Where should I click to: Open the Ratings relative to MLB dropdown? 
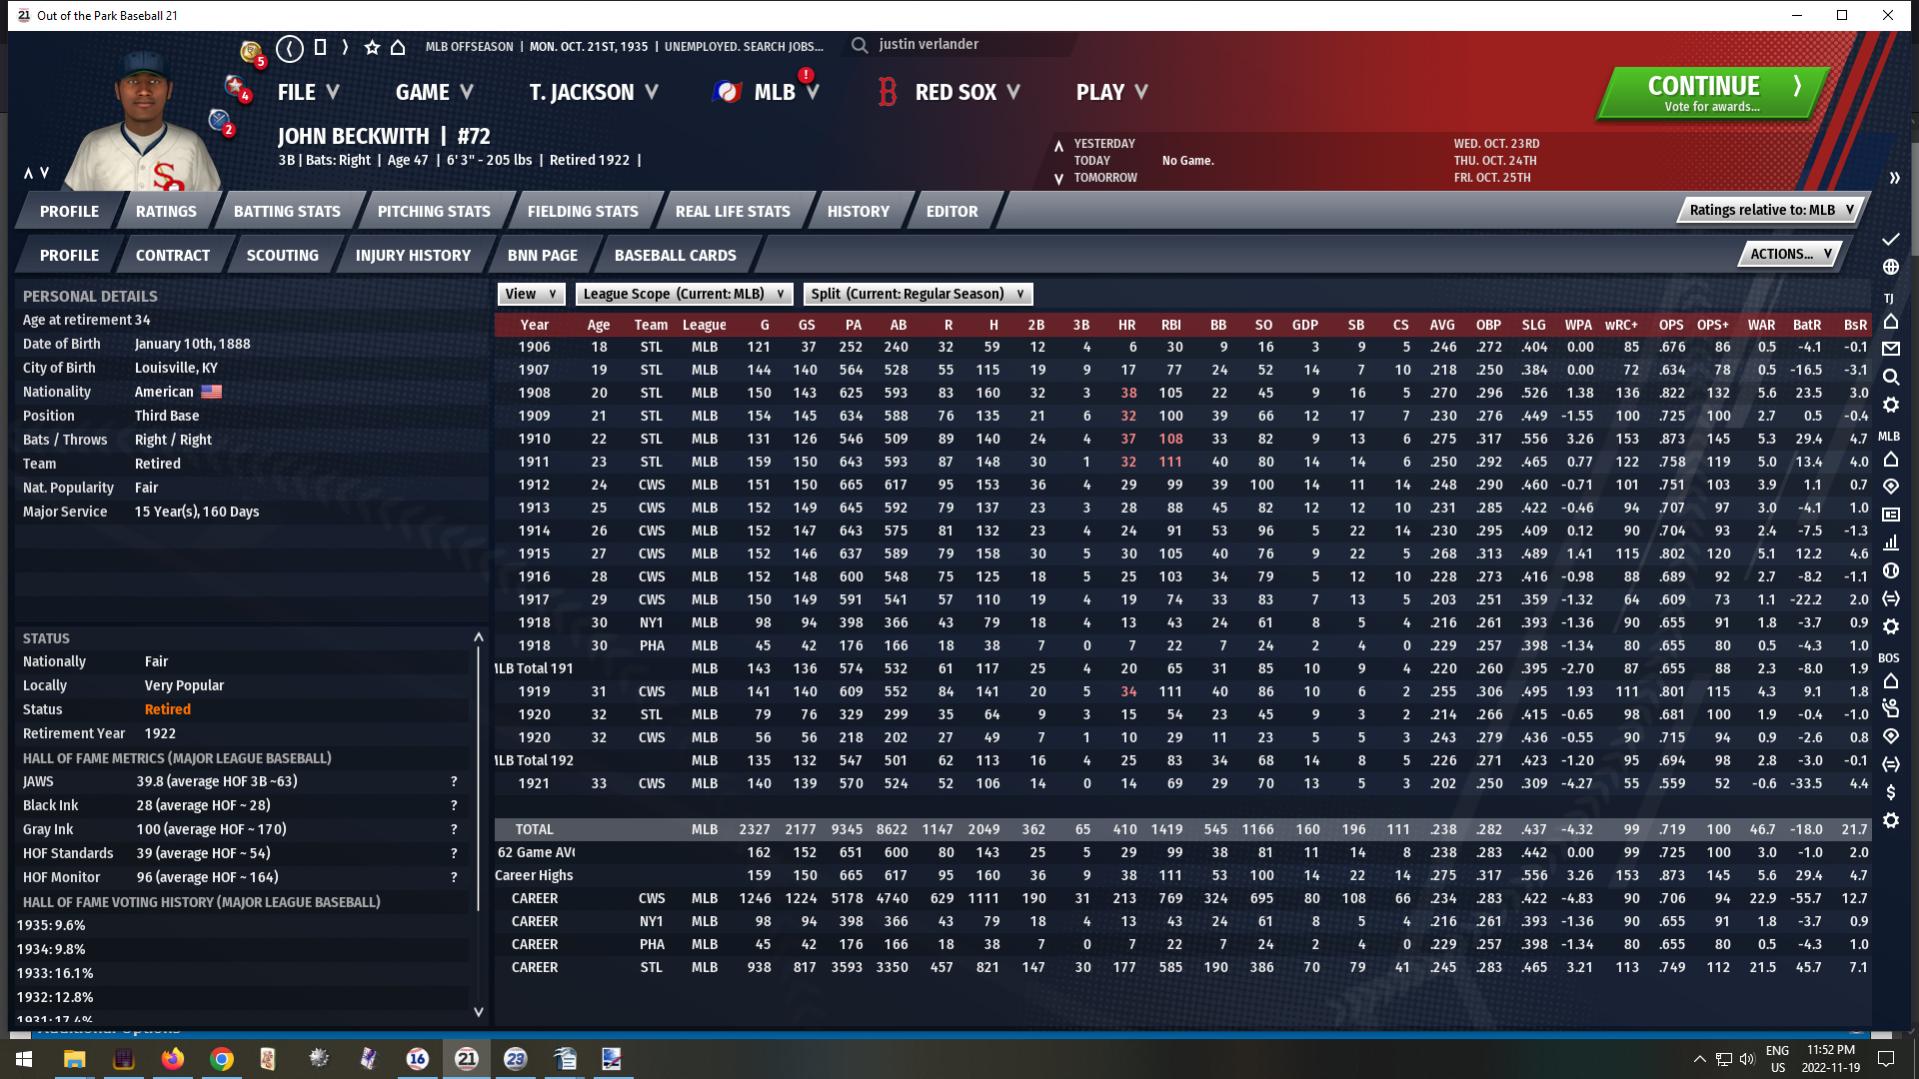pos(1772,210)
